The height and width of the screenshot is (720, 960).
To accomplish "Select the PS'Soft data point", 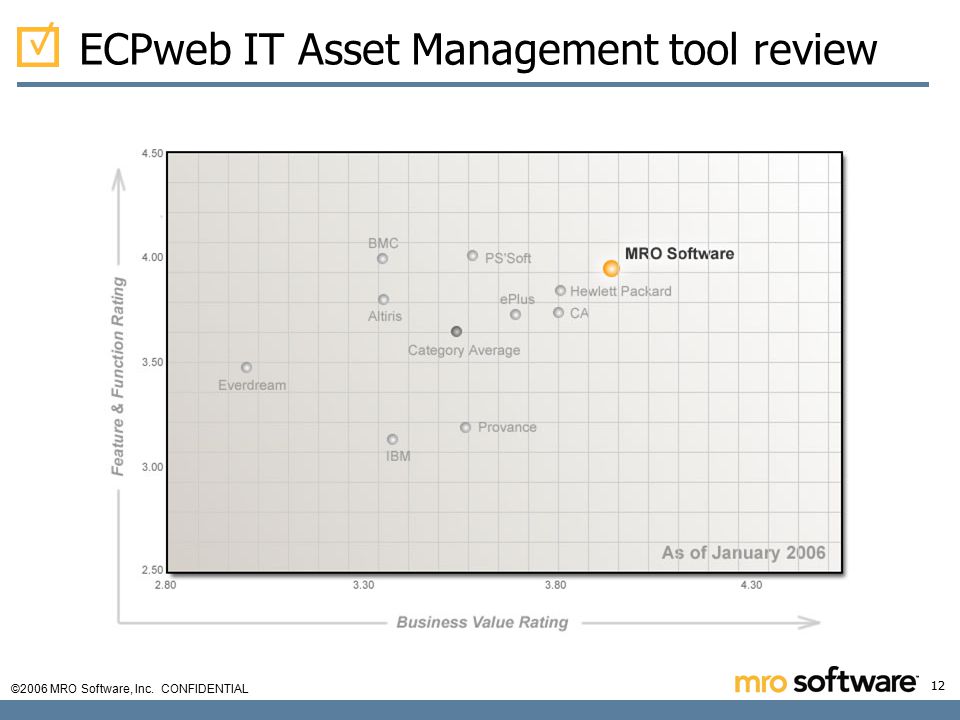I will (x=472, y=255).
